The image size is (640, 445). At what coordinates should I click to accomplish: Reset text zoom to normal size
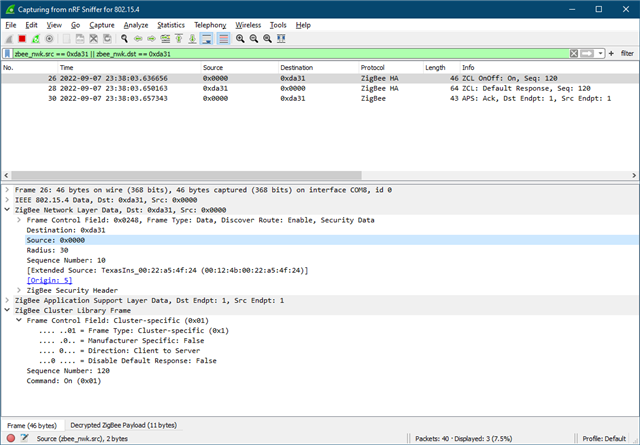267,39
